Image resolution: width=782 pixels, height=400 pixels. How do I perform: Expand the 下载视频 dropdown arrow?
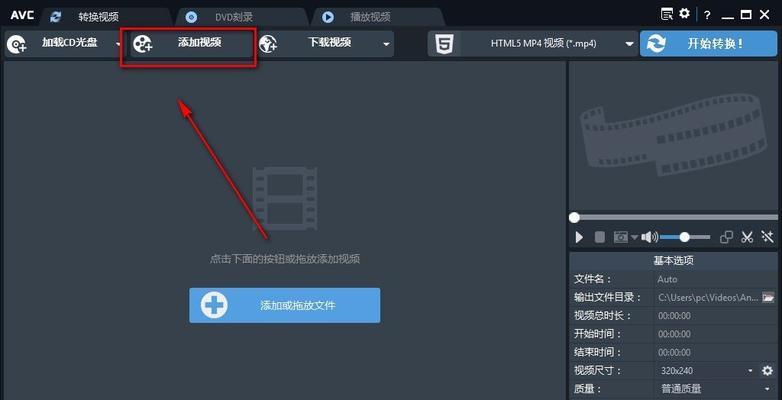(x=386, y=44)
